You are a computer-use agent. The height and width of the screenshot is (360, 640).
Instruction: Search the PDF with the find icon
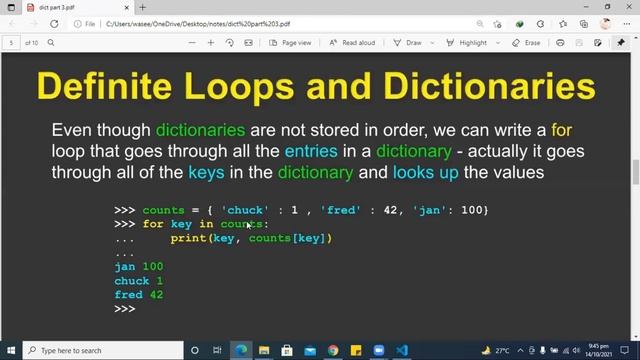51,42
